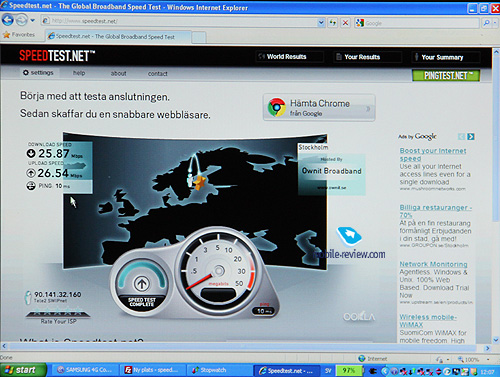Click the SPEEDTEST.NET logo

coord(57,56)
